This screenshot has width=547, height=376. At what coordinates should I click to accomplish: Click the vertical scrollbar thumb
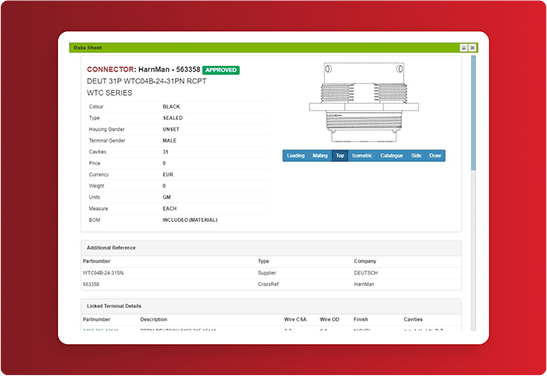pos(473,113)
